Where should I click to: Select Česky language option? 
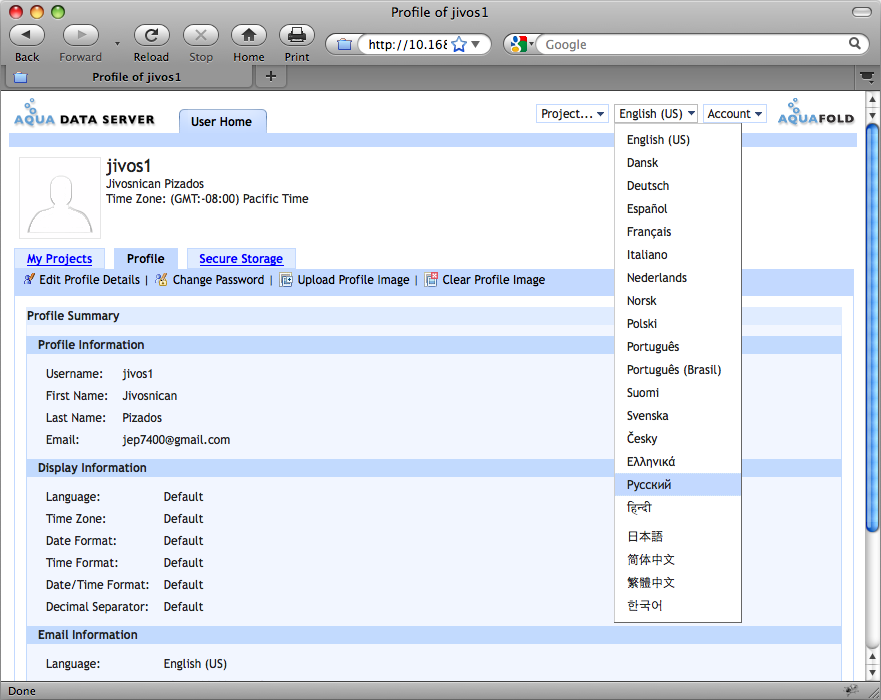coord(678,439)
